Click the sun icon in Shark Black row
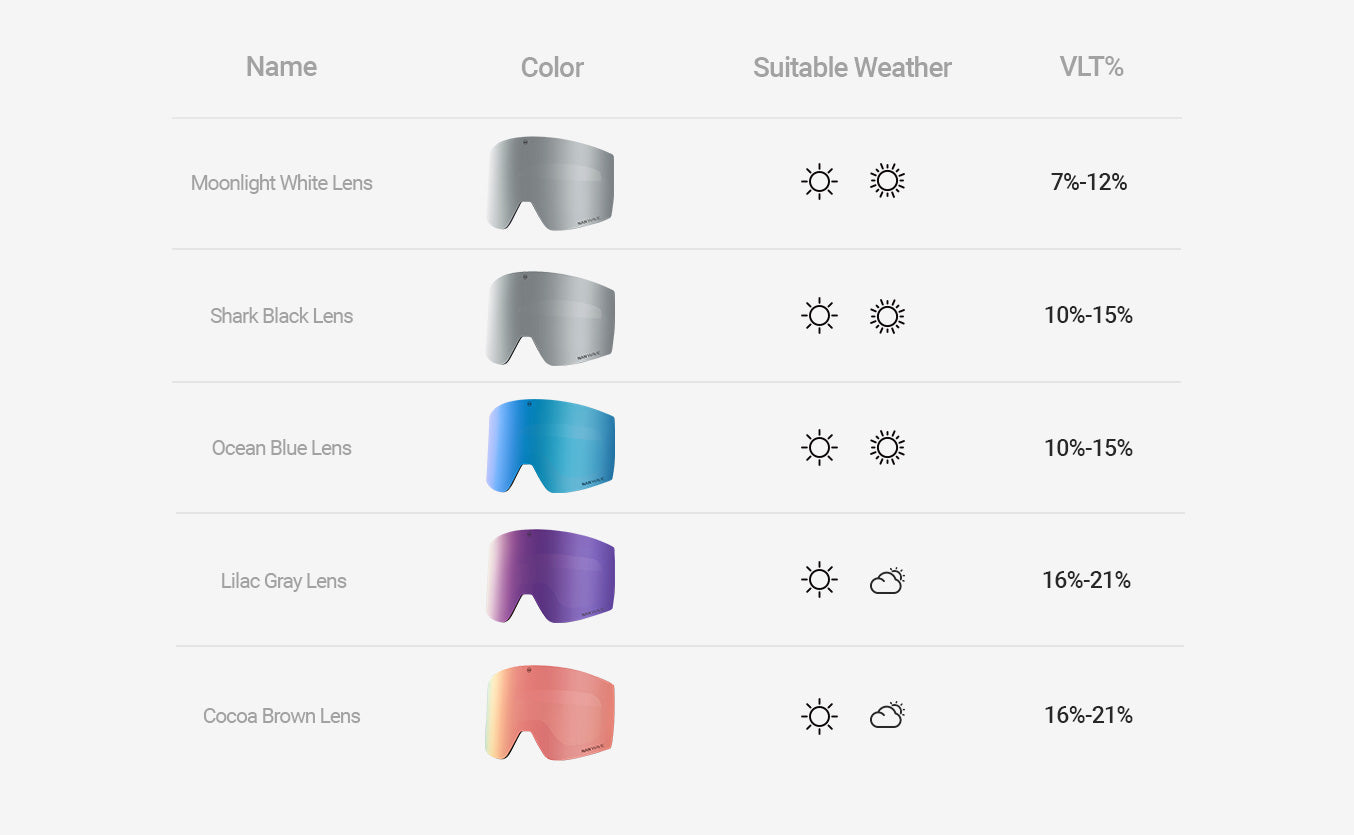The height and width of the screenshot is (835, 1354). point(819,316)
